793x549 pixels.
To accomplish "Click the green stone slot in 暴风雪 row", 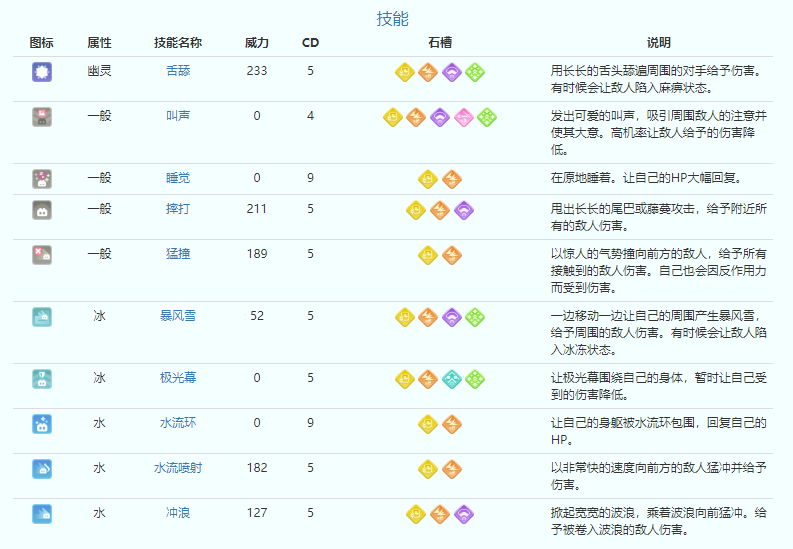I will 475,317.
